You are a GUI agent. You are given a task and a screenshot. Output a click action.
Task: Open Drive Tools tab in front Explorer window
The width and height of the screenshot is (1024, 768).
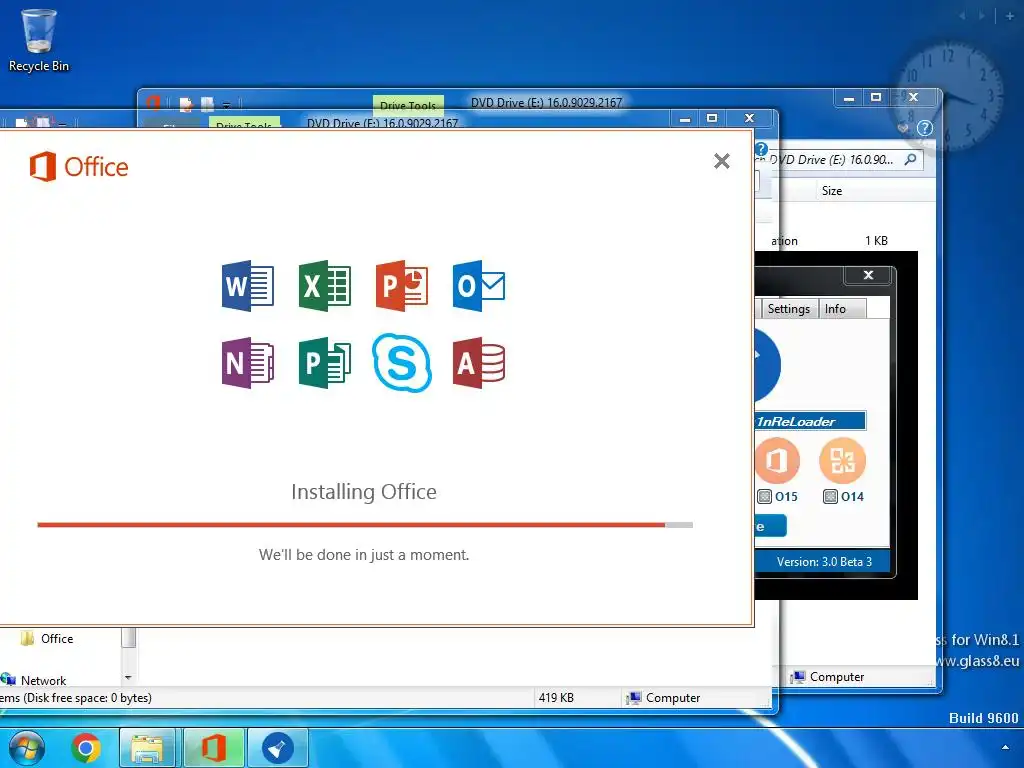click(x=244, y=123)
